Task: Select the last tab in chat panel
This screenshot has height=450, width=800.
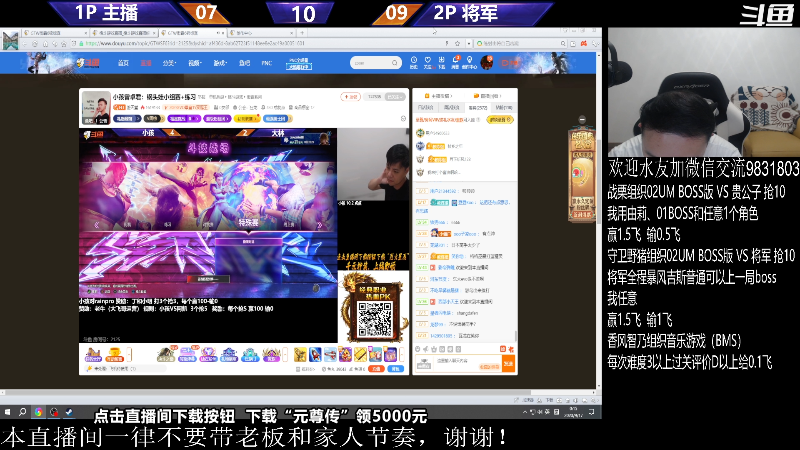Action: point(504,108)
